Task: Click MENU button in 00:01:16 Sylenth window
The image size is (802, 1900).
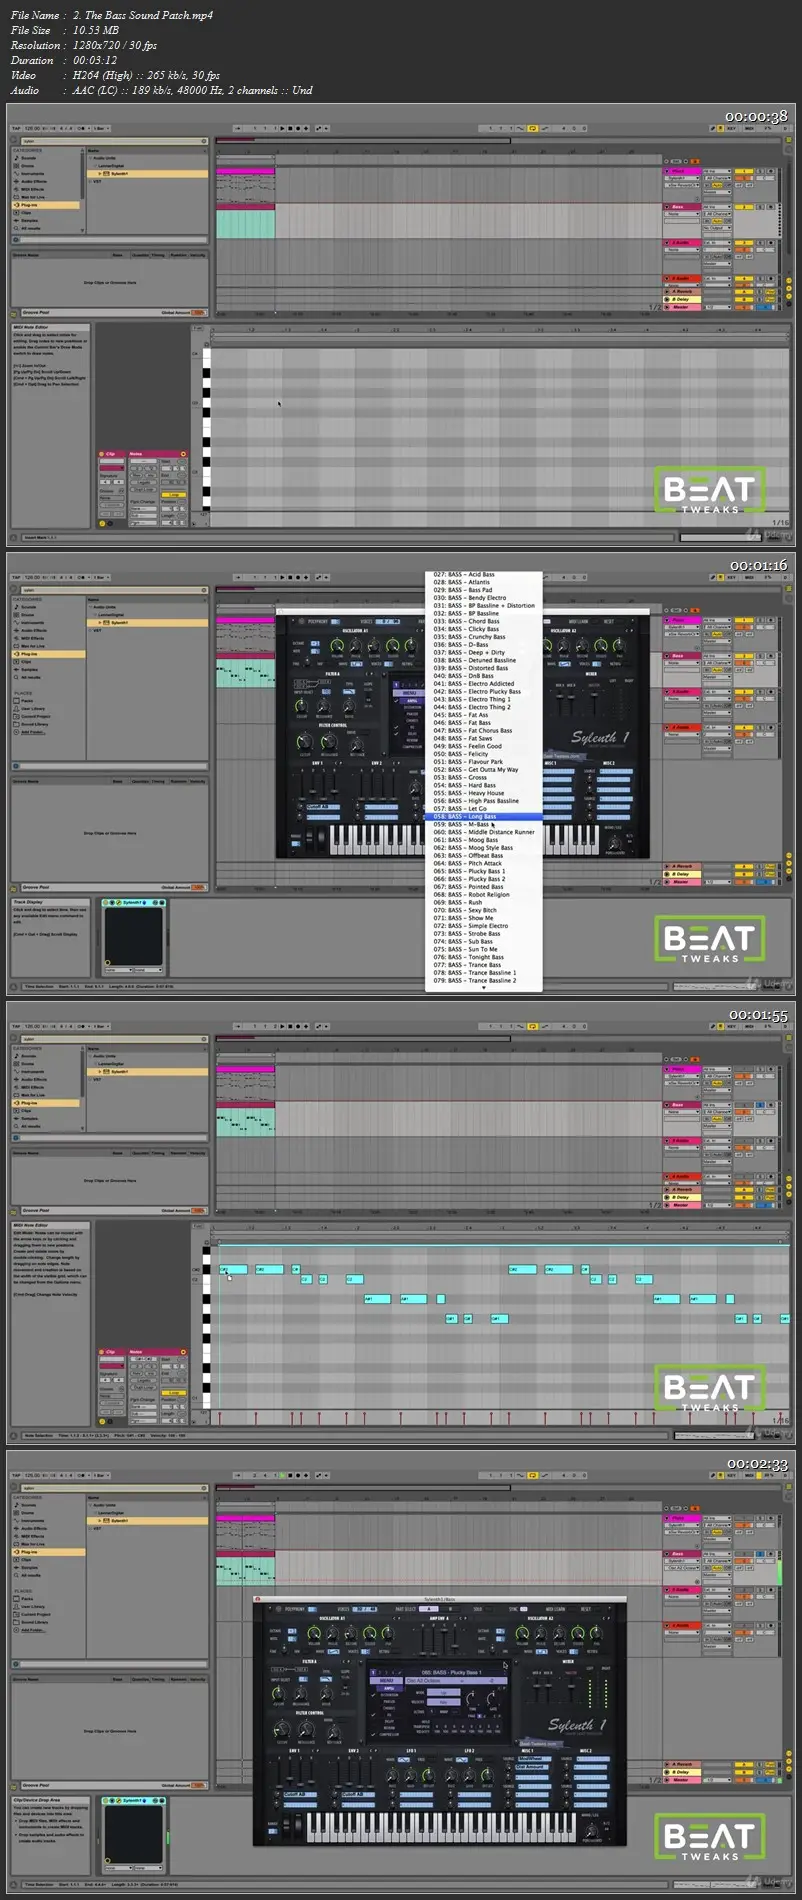Action: click(409, 693)
